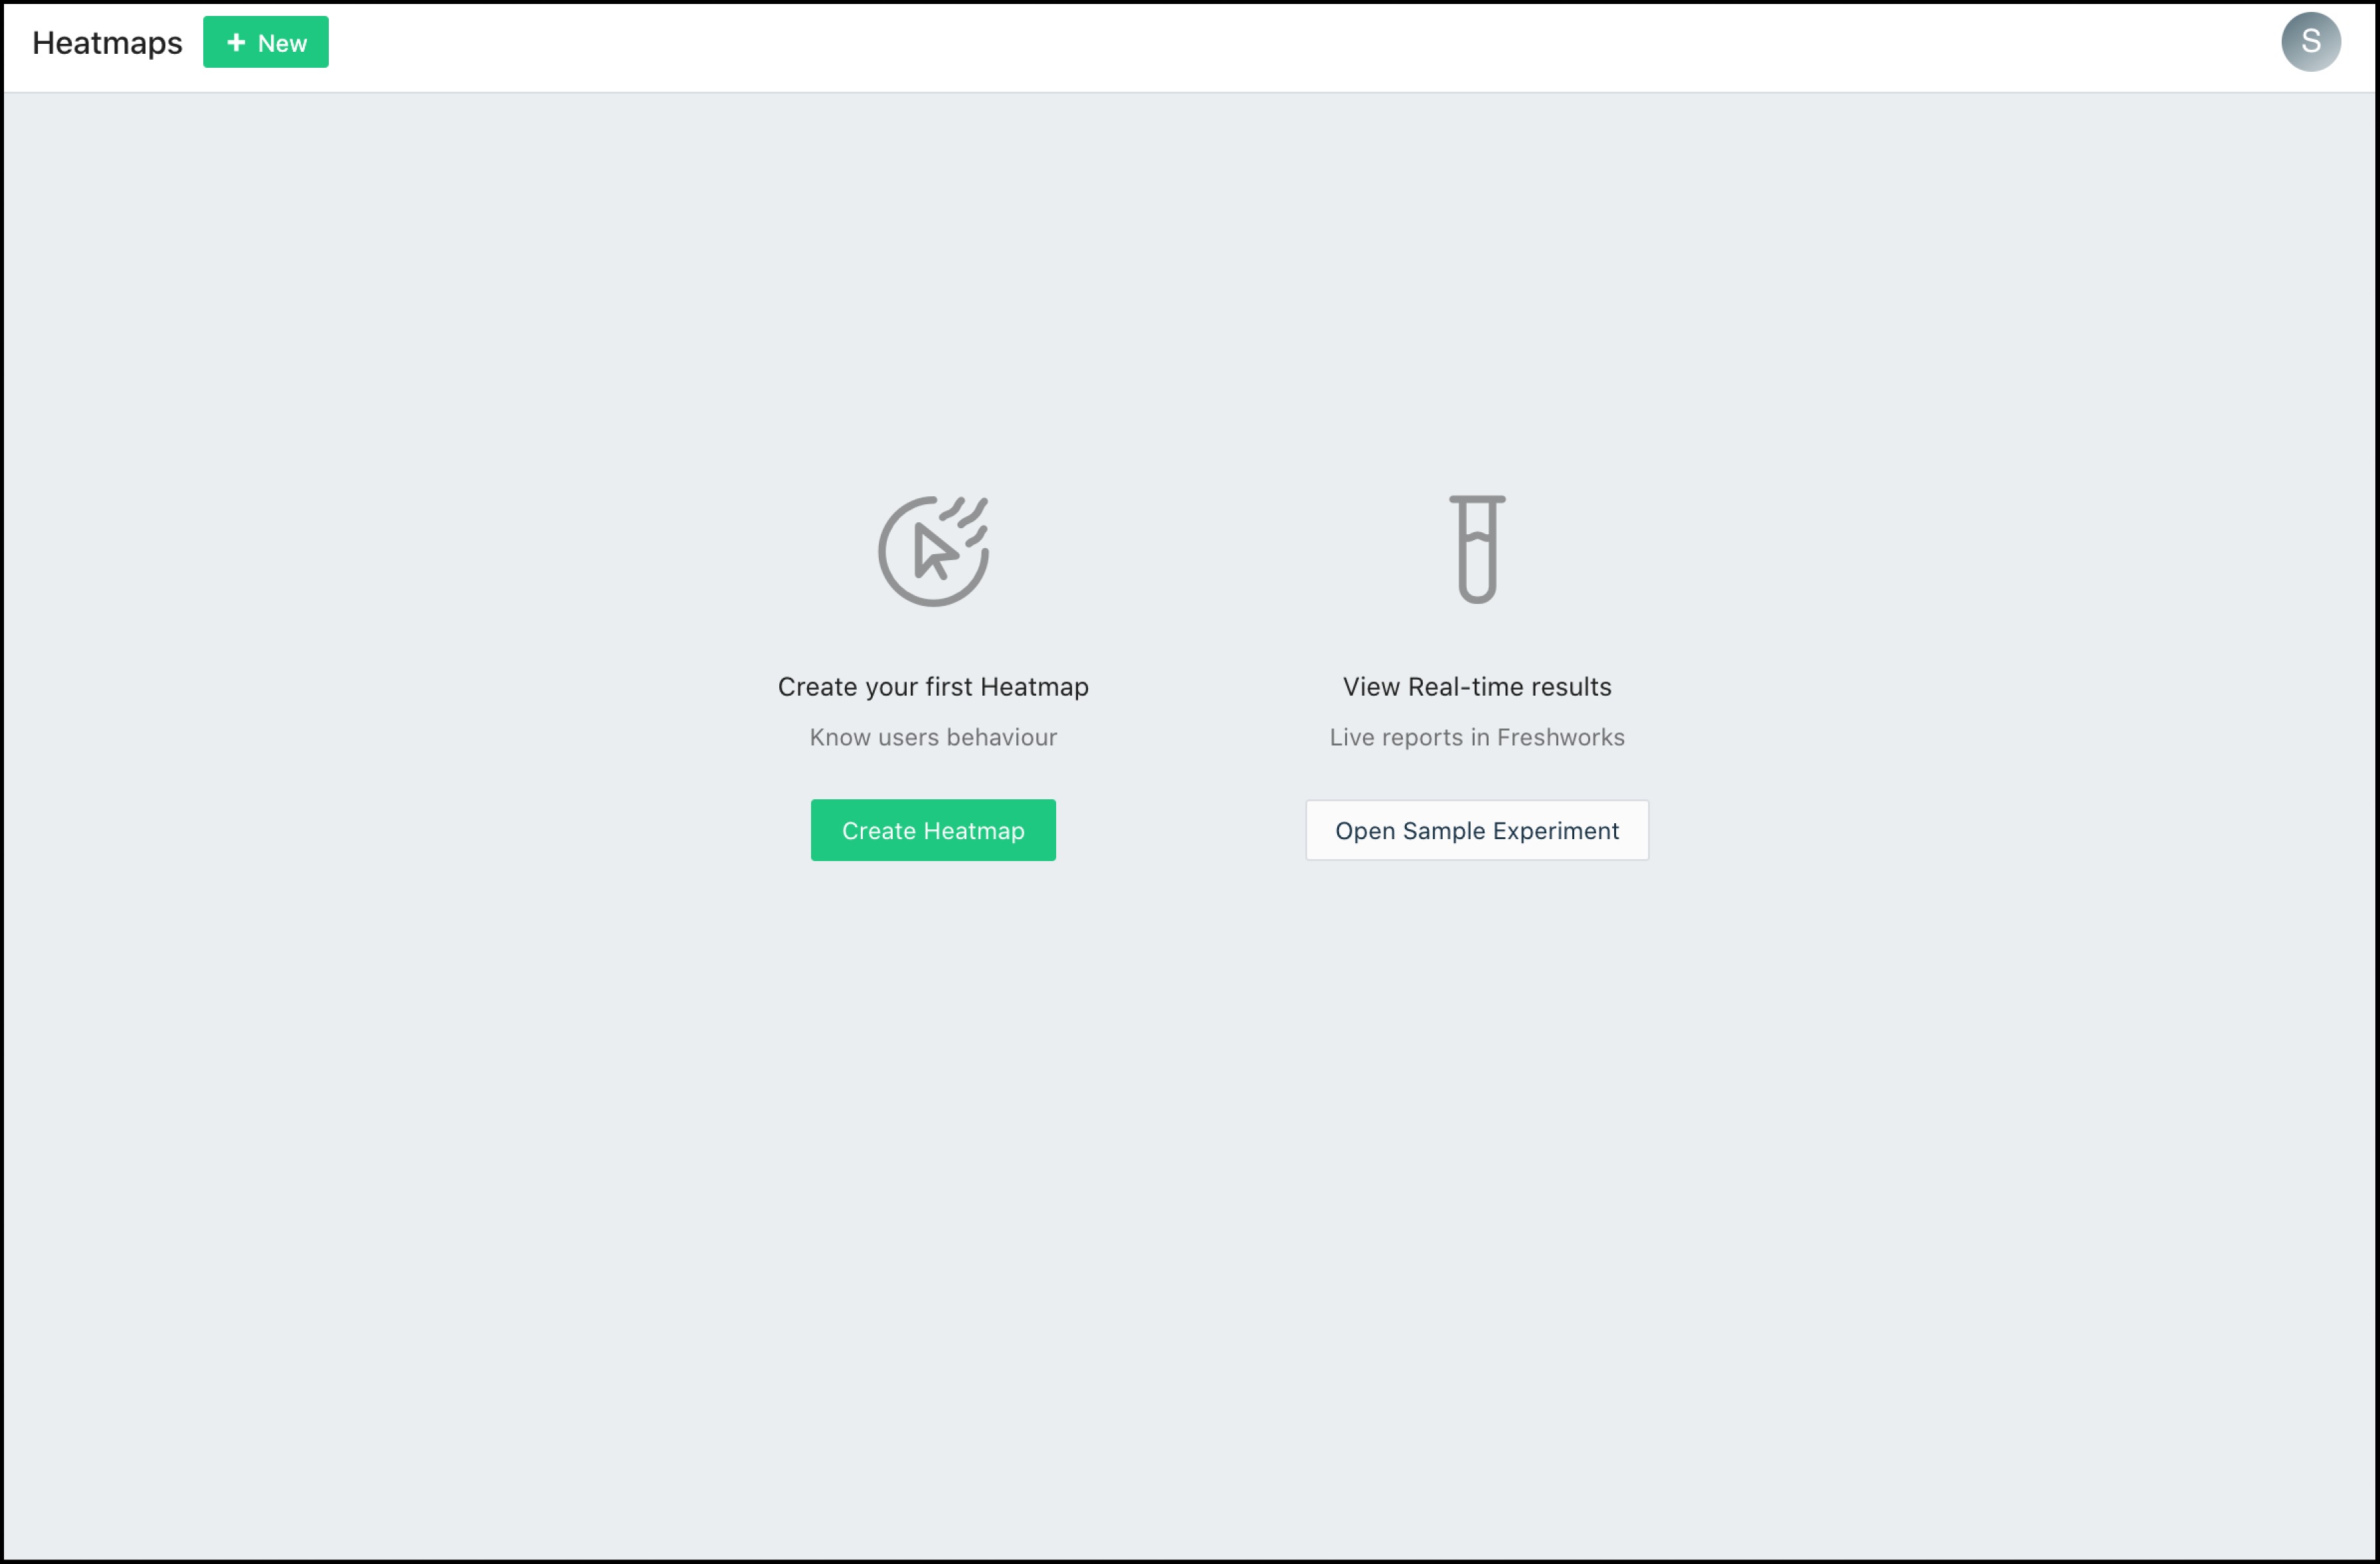
Task: Open Sample Experiment button
Action: coord(1476,830)
